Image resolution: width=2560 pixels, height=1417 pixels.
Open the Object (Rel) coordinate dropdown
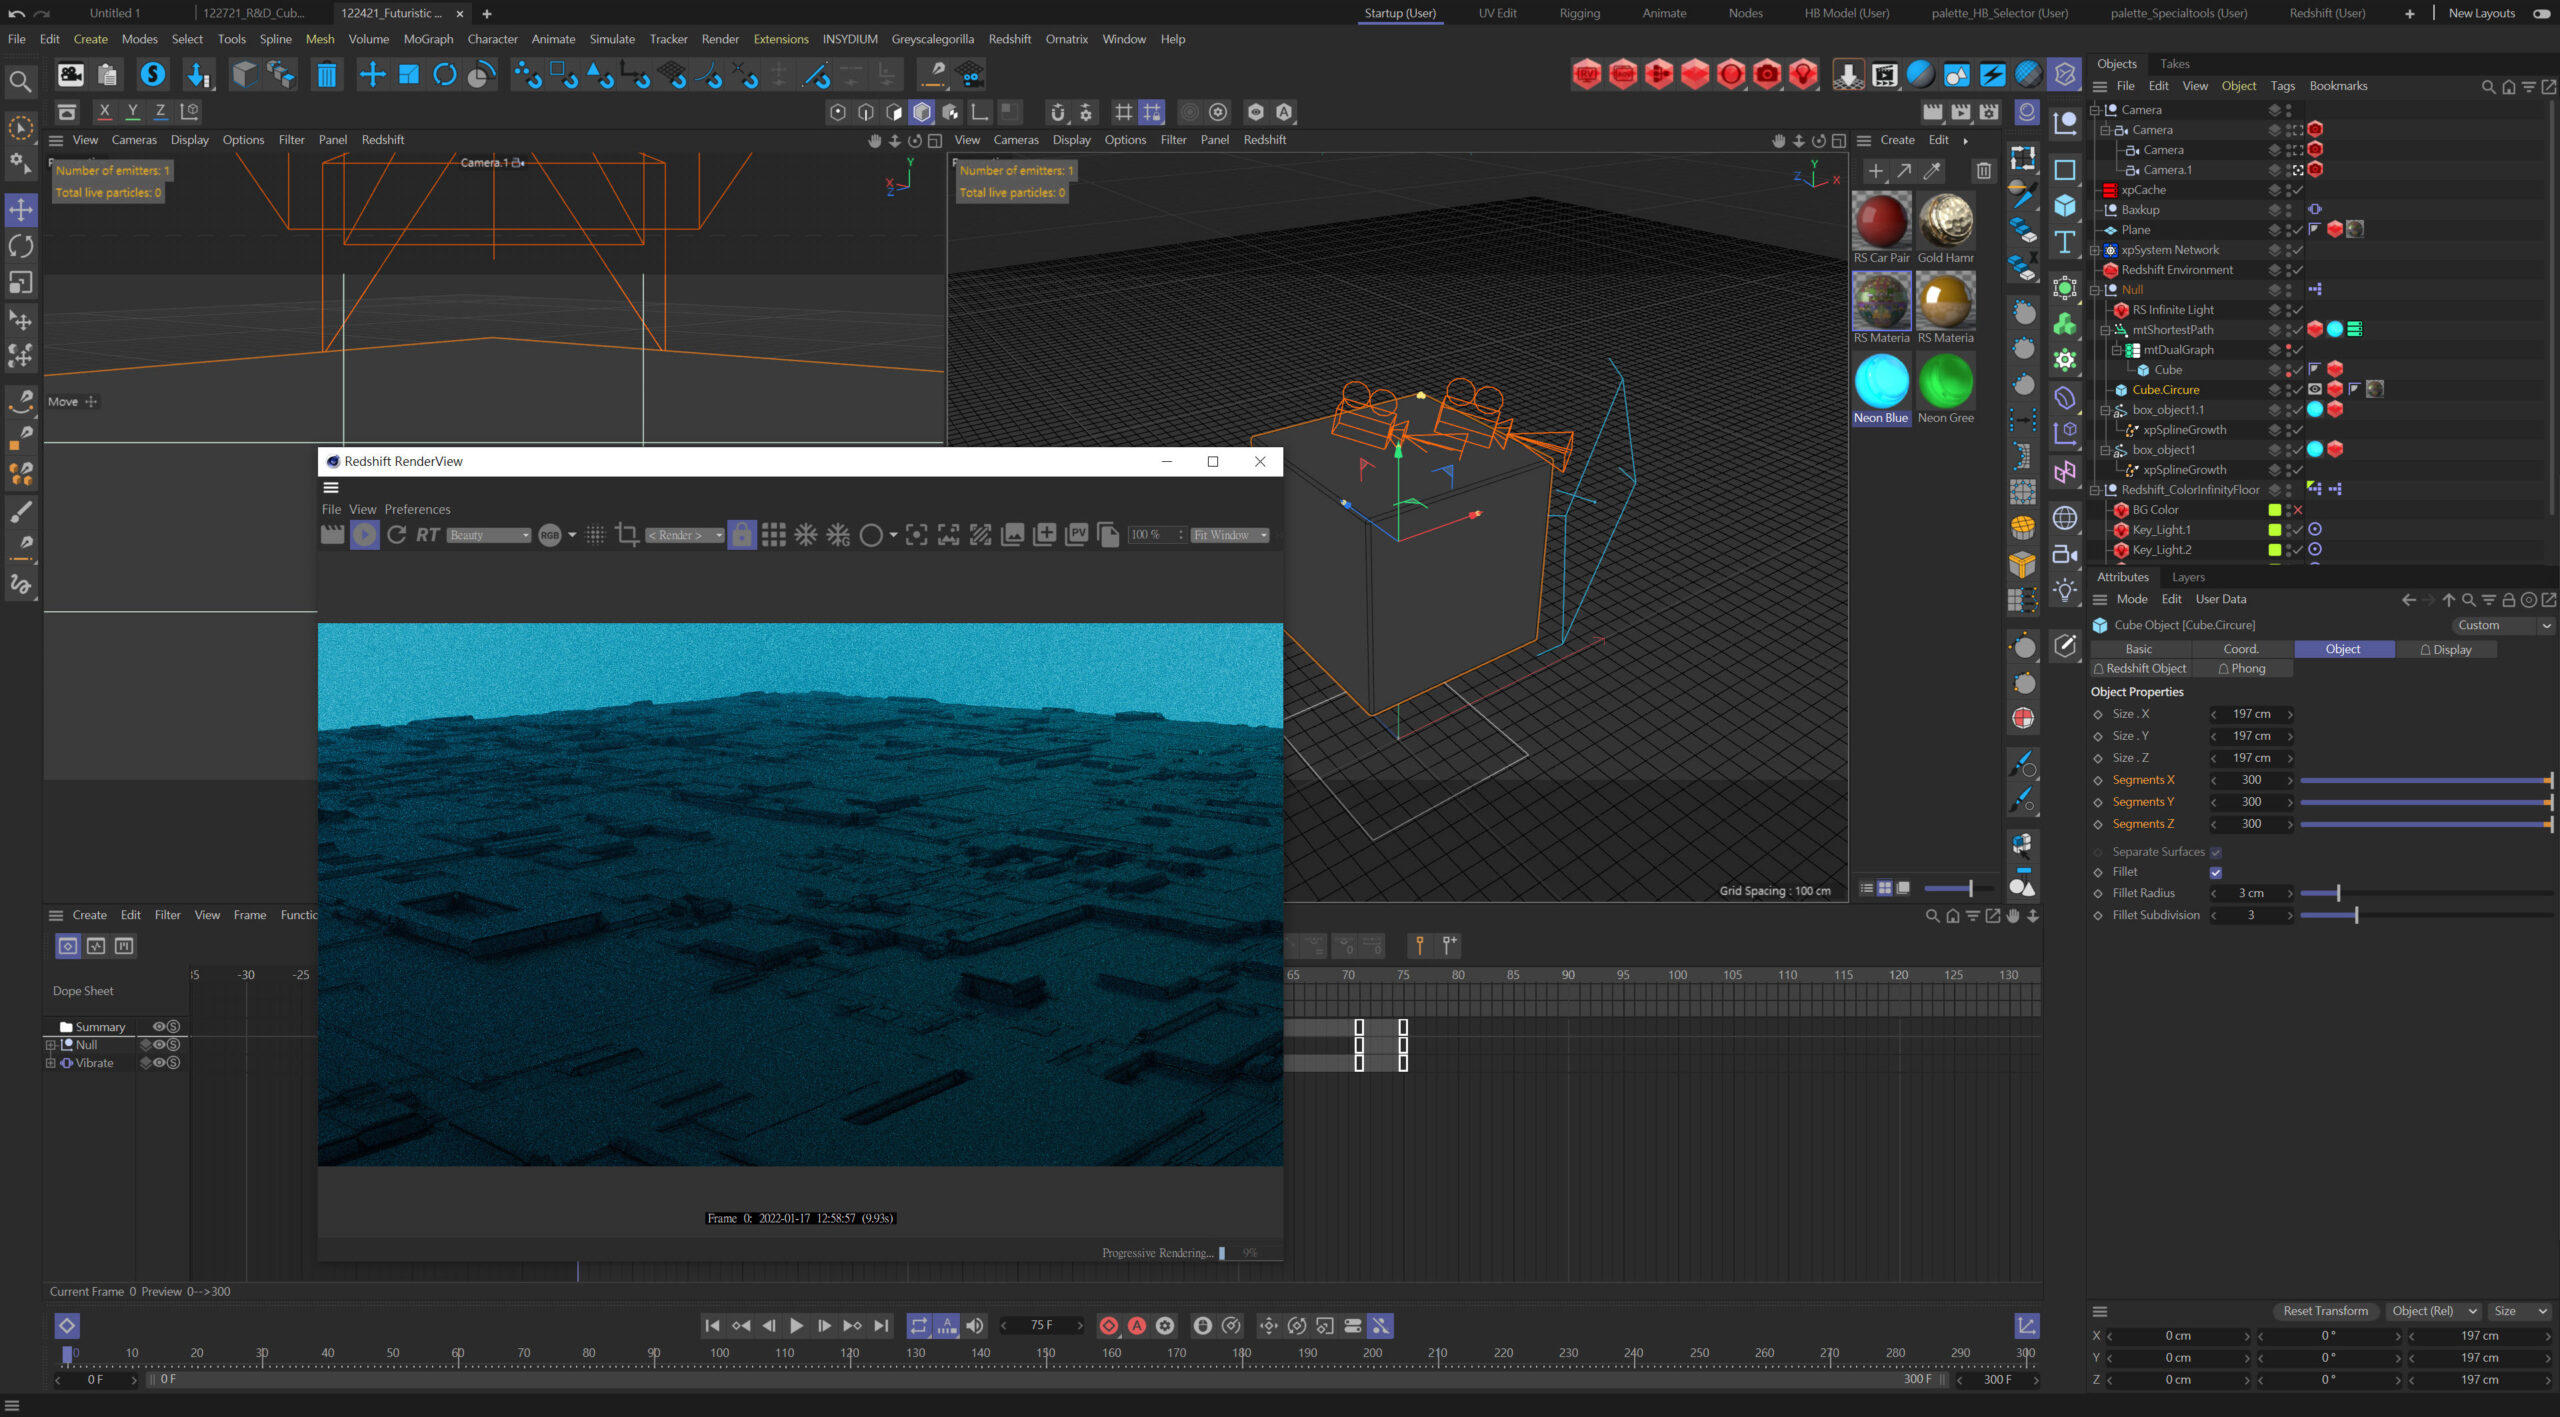[x=2432, y=1311]
